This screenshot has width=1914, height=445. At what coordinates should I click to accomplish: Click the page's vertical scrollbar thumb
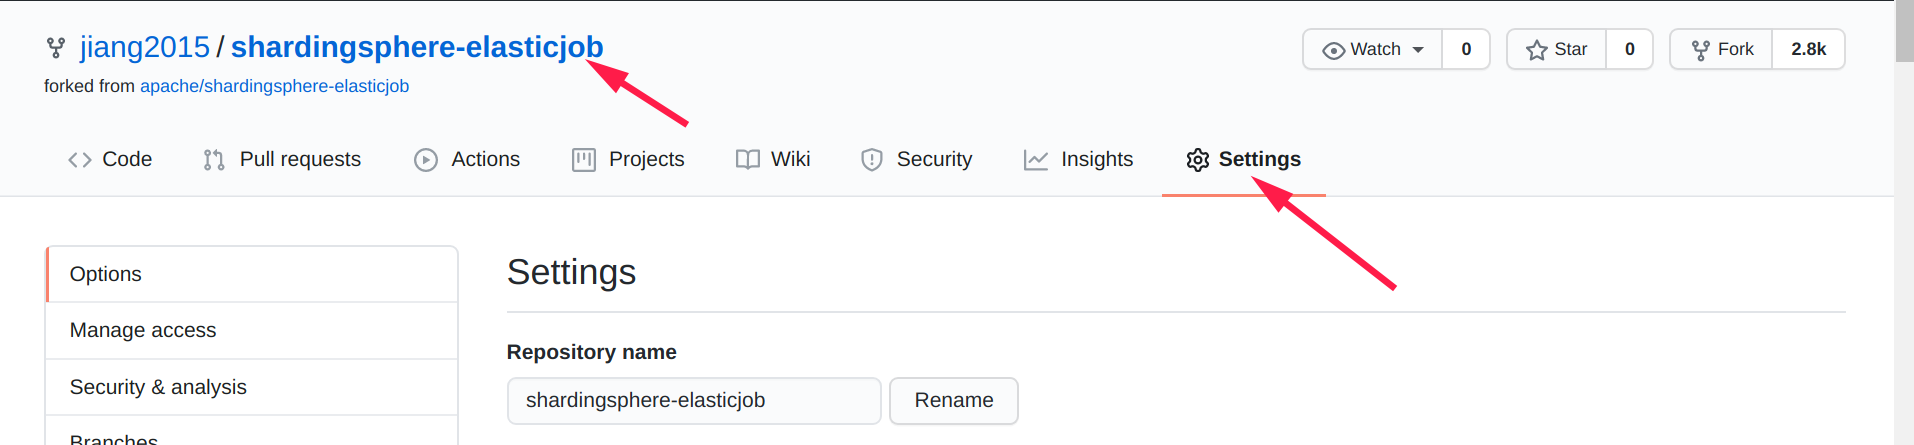pyautogui.click(x=1904, y=31)
